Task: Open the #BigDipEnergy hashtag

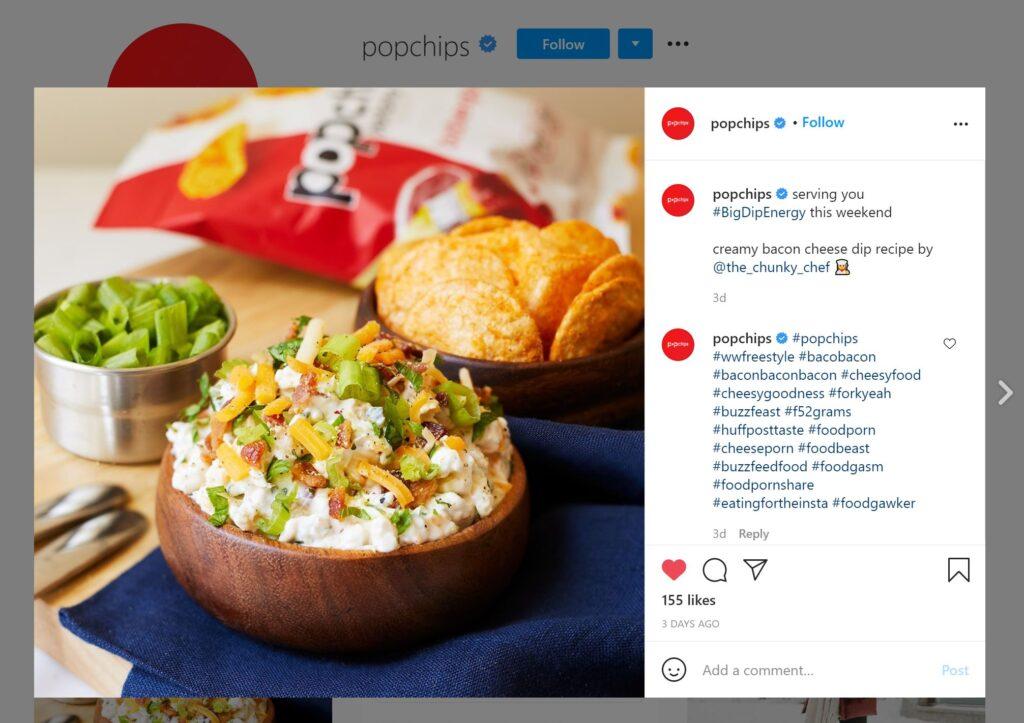Action: pos(759,212)
